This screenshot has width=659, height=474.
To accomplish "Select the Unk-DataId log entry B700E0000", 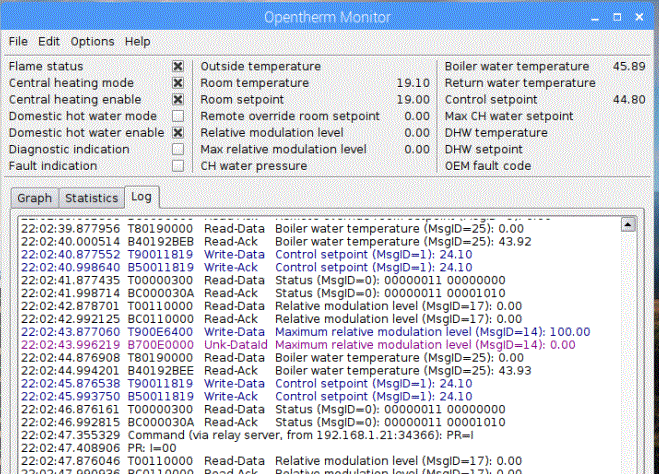I will (298, 345).
